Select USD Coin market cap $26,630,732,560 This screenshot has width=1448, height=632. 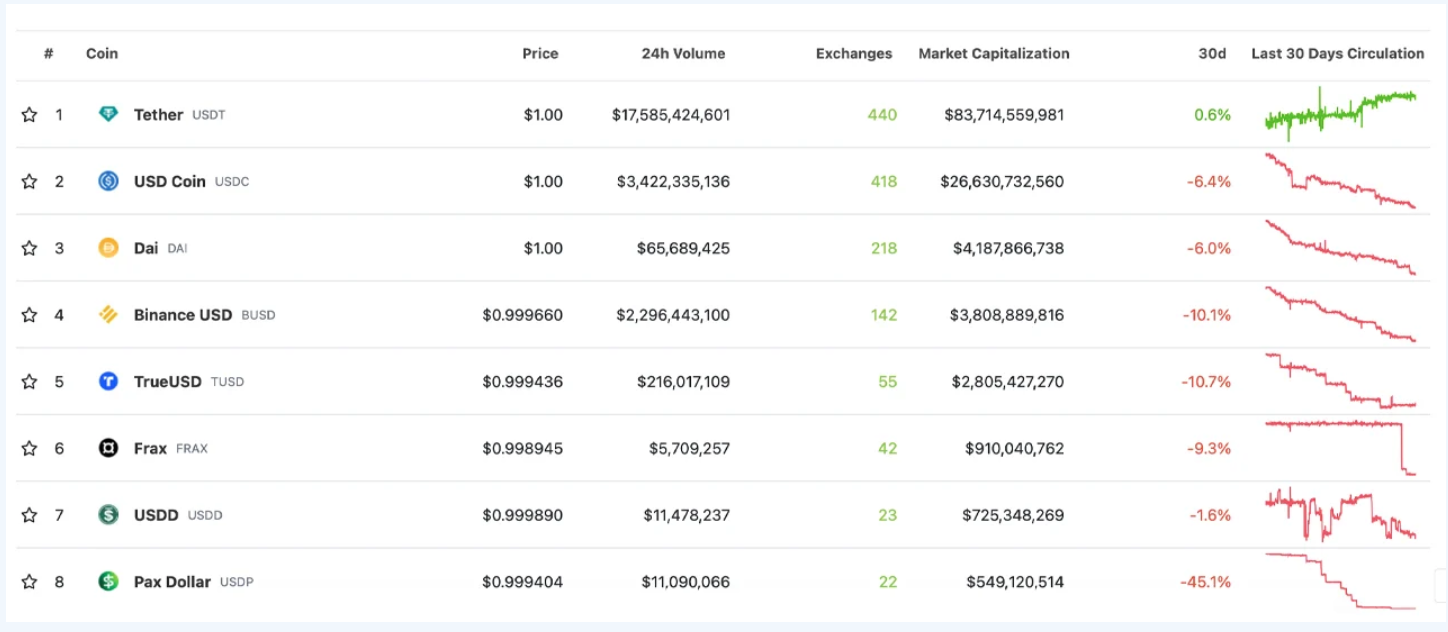pyautogui.click(x=1002, y=182)
